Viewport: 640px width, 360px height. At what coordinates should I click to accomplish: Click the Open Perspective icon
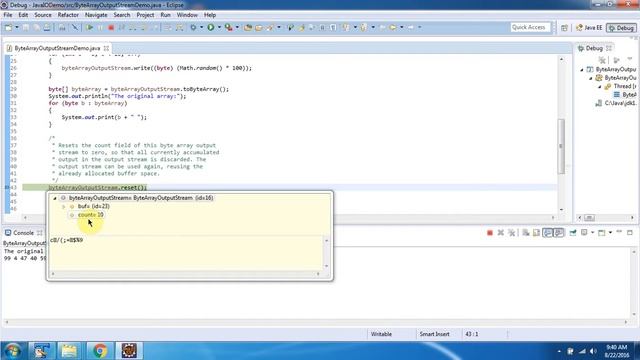(x=564, y=28)
